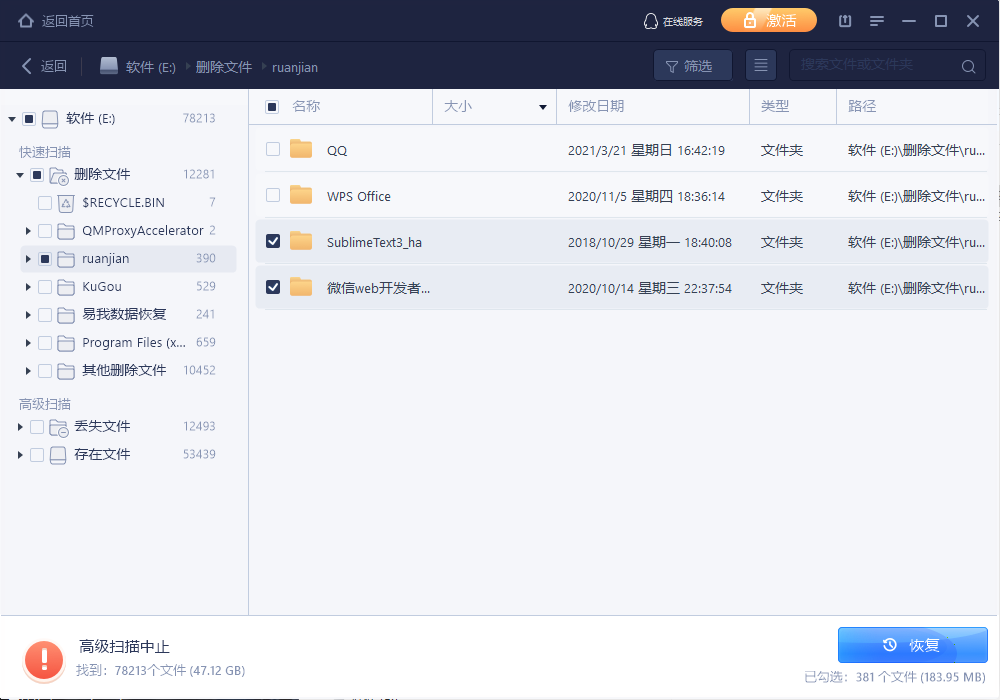
Task: Open the title bar hamburger menu icon
Action: coord(877,21)
